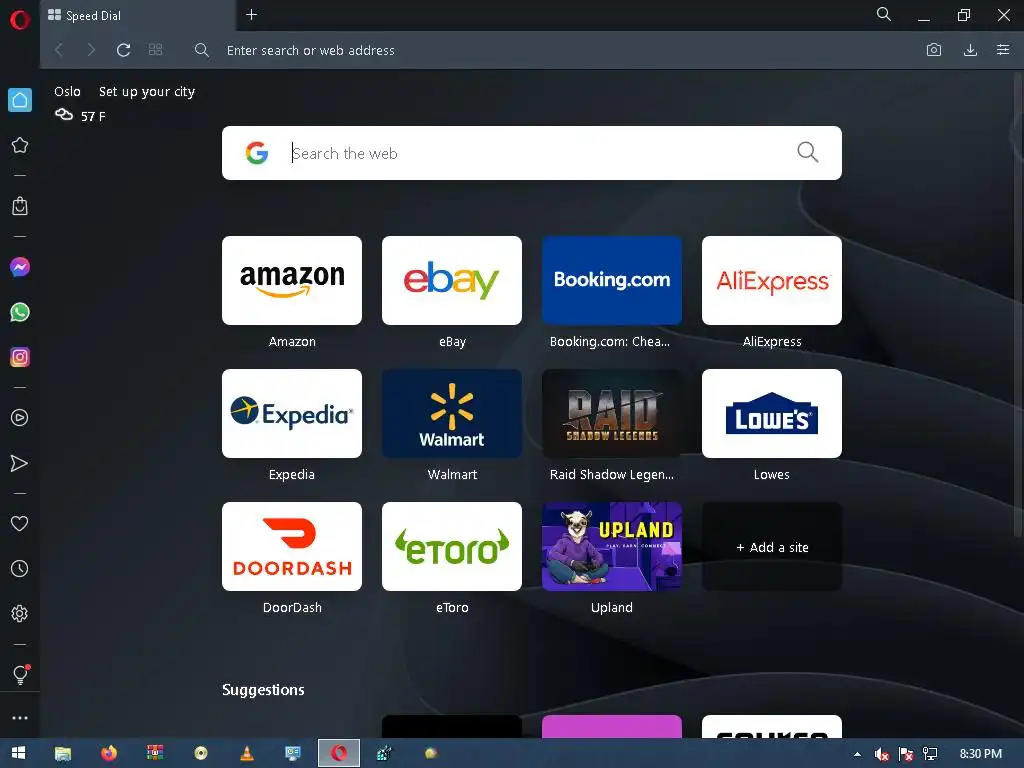Open WhatsApp in the sidebar
Image resolution: width=1024 pixels, height=768 pixels.
click(x=20, y=312)
